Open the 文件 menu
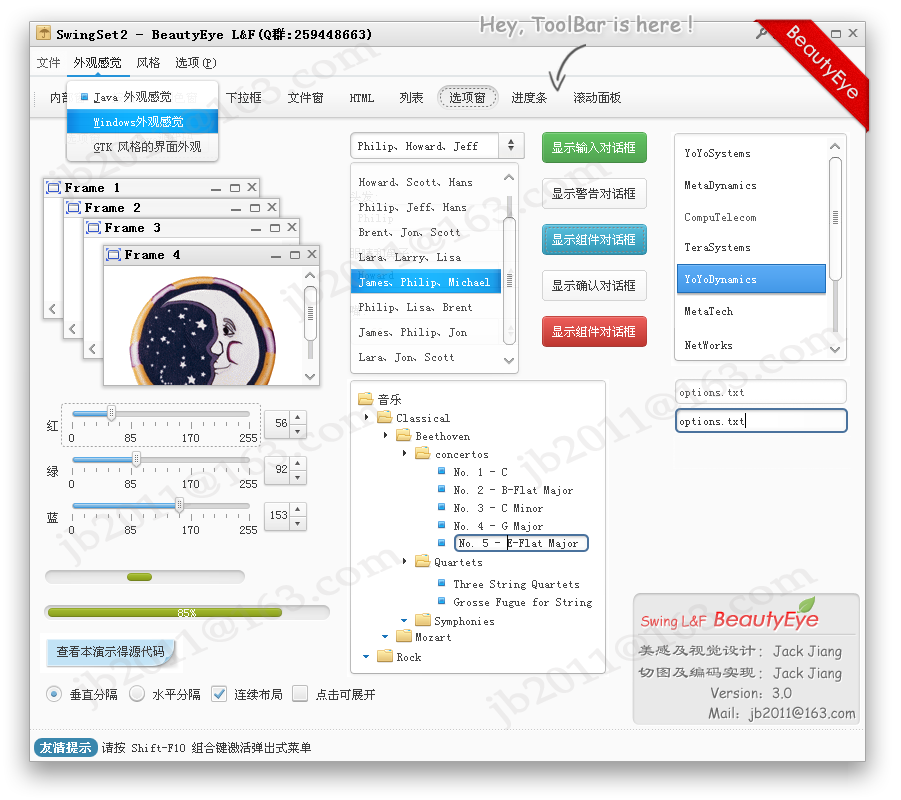 click(47, 62)
